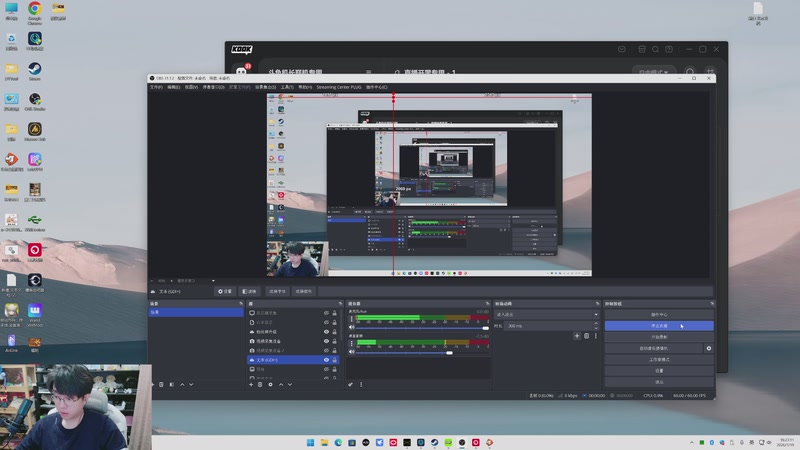Viewport: 800px width, 450px height.
Task: Remove scene transition with trash icon
Action: point(586,336)
